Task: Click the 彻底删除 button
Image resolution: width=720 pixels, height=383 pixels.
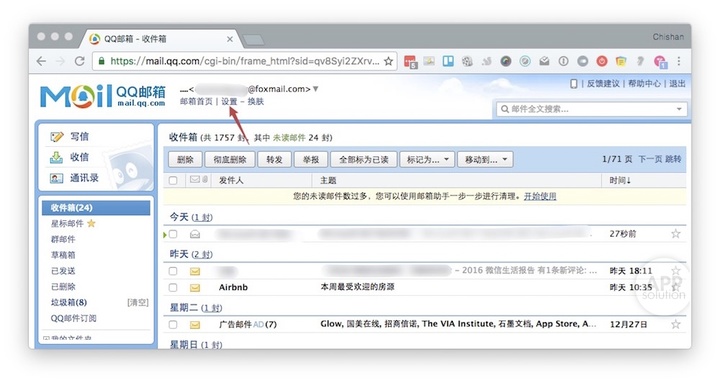Action: point(230,159)
